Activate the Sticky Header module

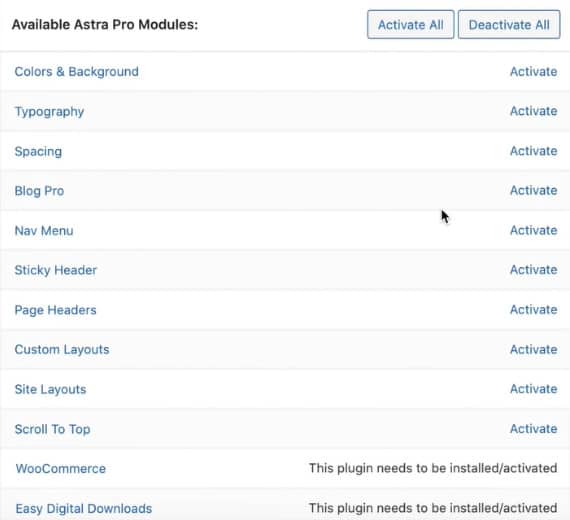(533, 270)
